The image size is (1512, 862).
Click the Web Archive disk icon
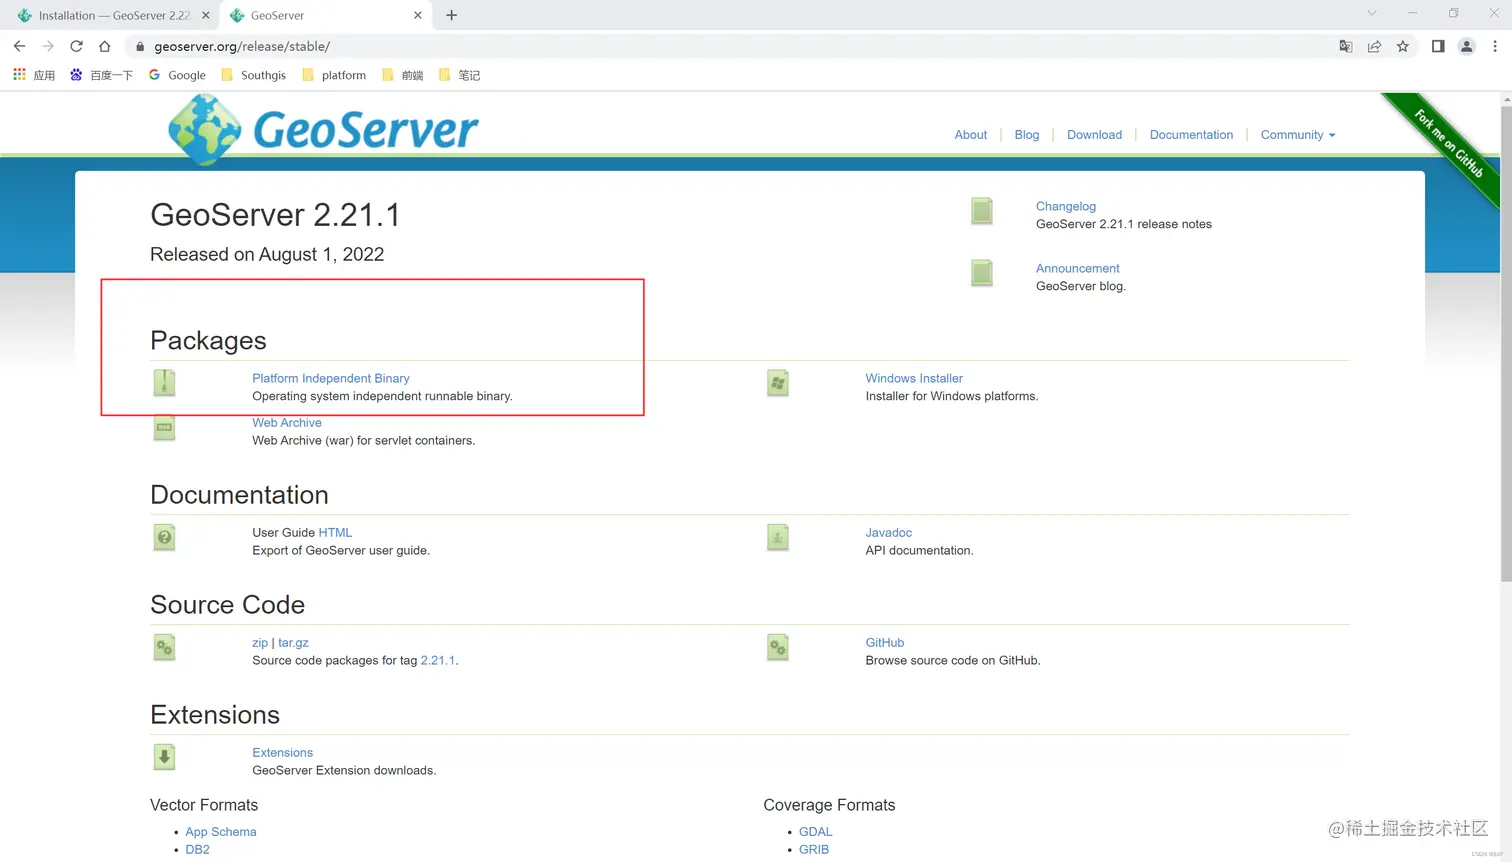coord(164,427)
